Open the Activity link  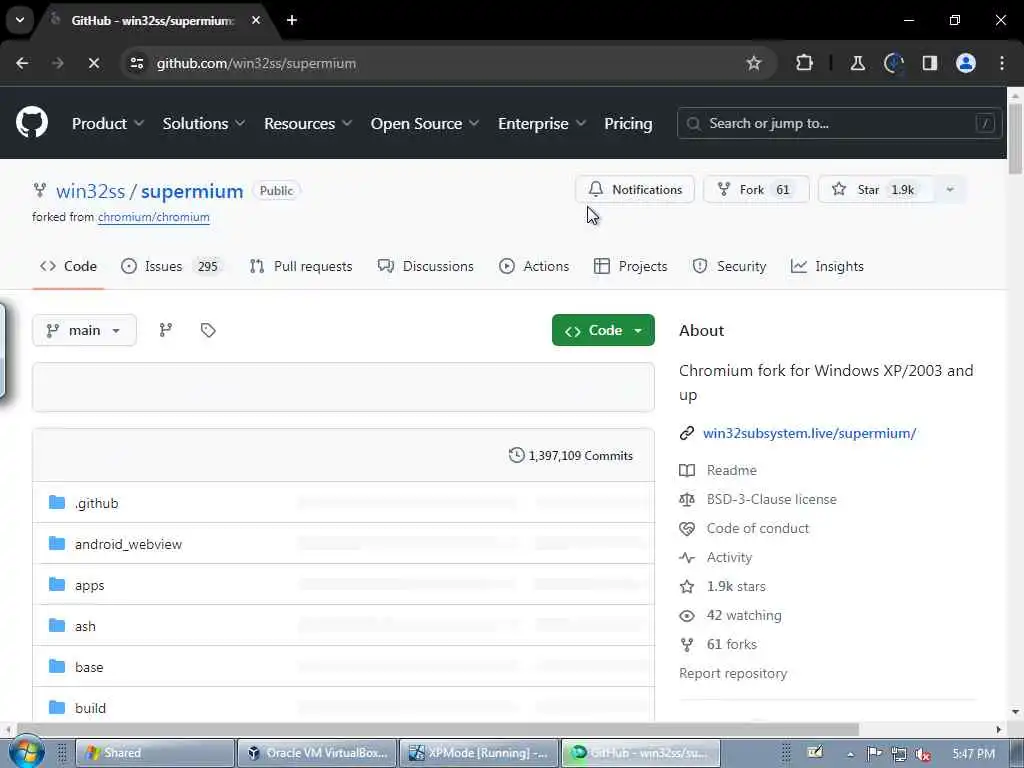[729, 557]
